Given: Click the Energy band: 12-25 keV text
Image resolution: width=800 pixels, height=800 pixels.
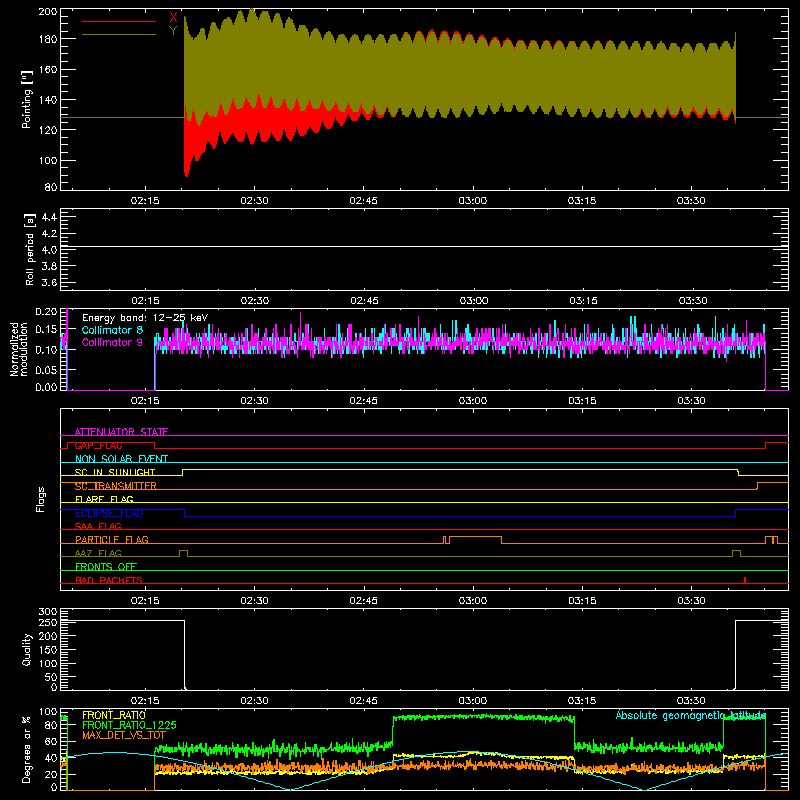Looking at the screenshot, I should pyautogui.click(x=145, y=318).
